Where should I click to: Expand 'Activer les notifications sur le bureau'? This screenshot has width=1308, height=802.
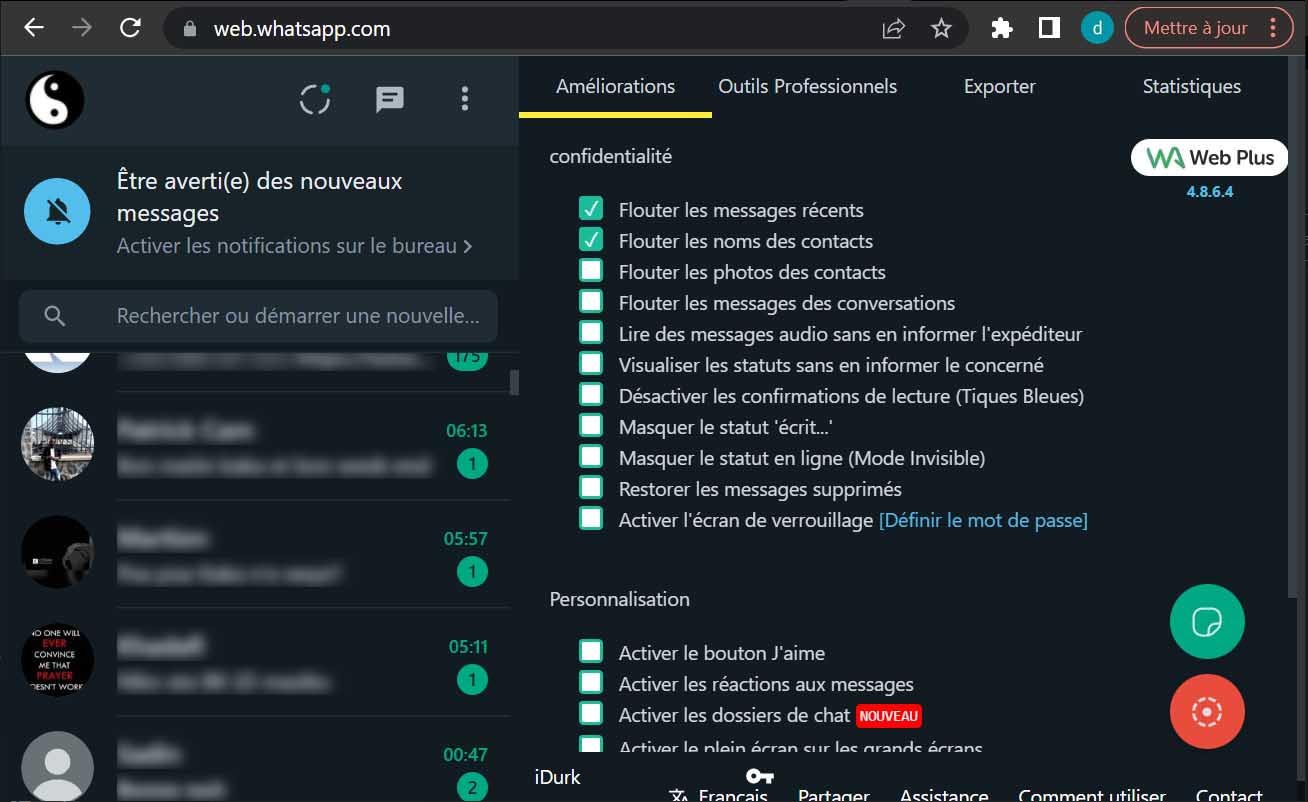tap(290, 245)
